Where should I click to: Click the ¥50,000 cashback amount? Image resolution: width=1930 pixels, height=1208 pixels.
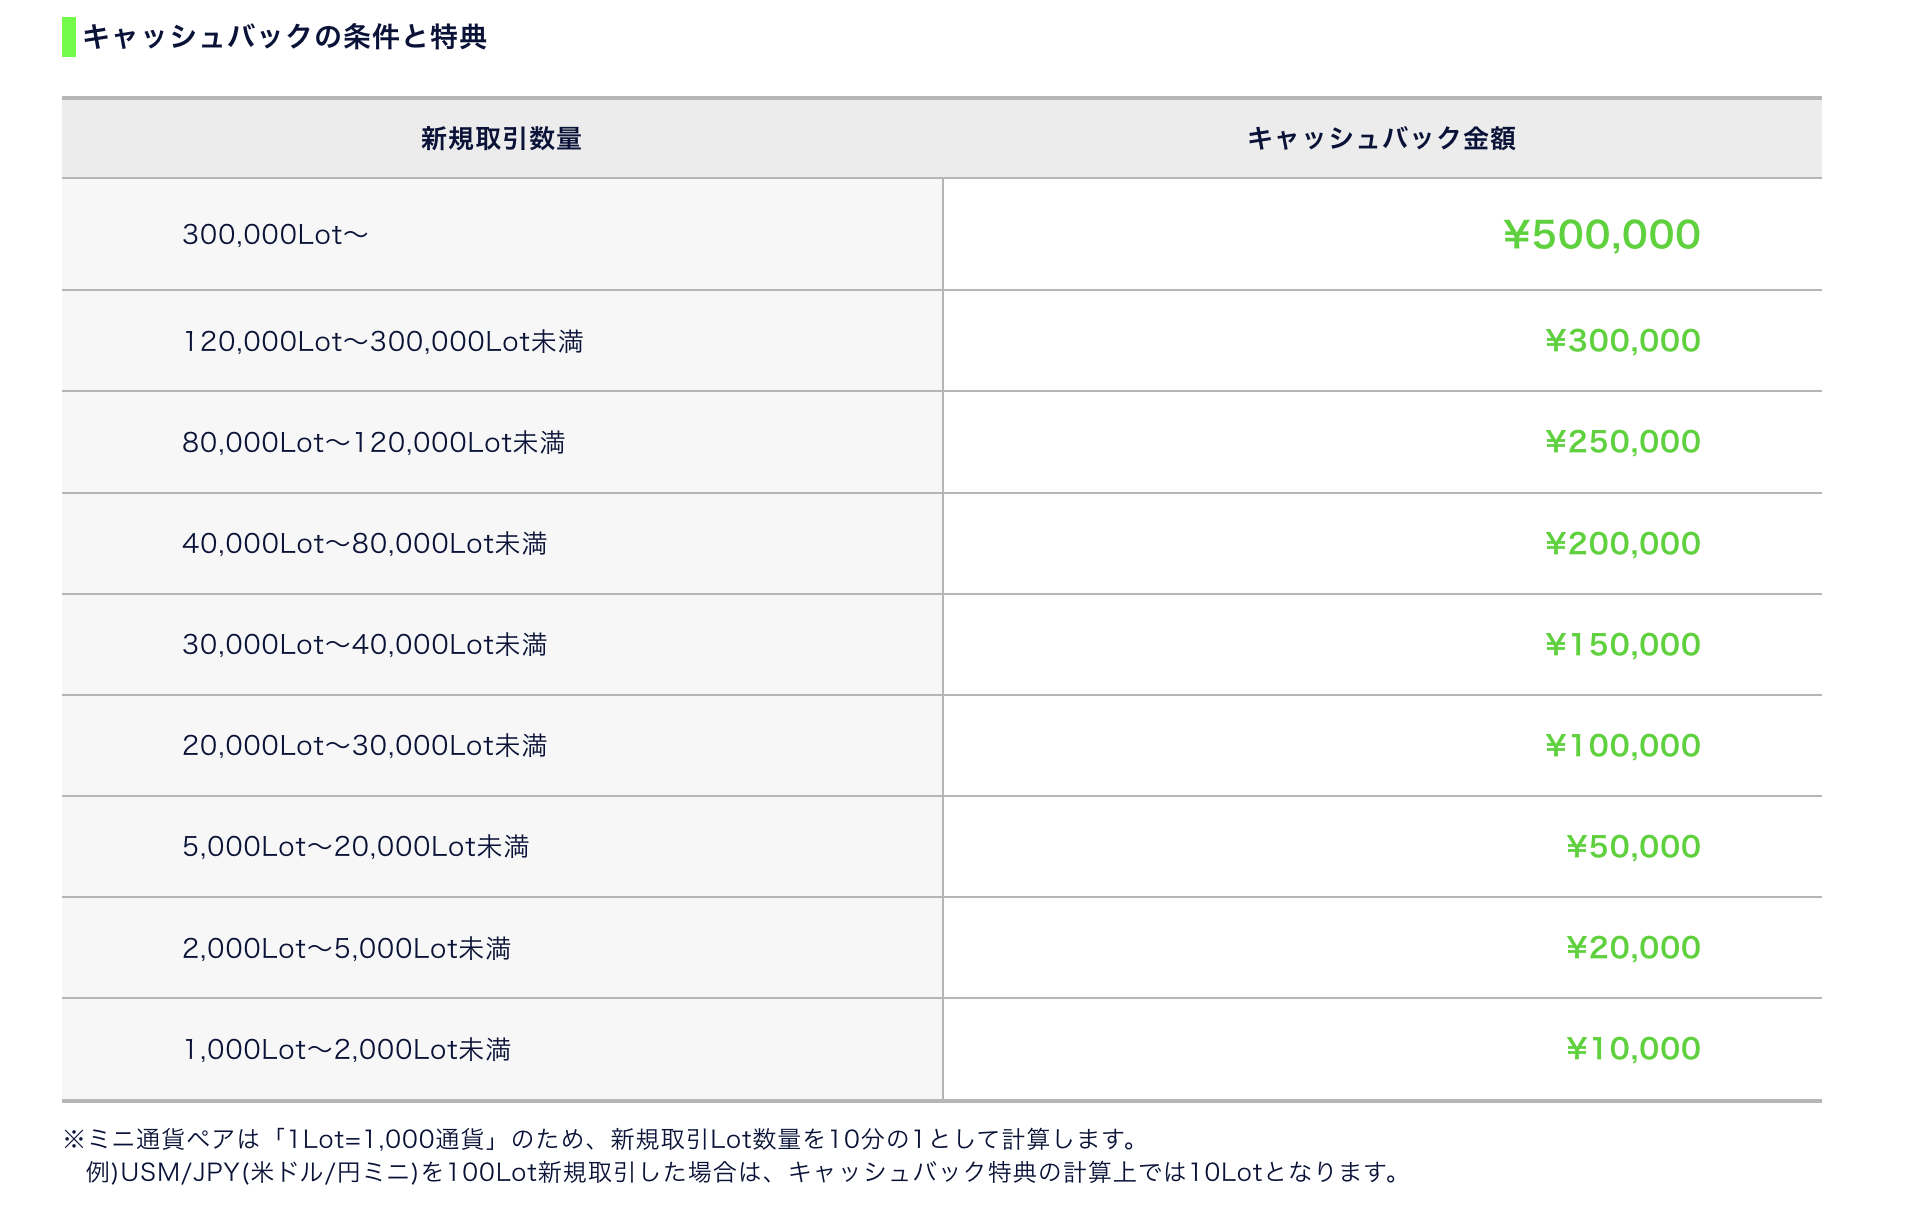tap(1632, 847)
